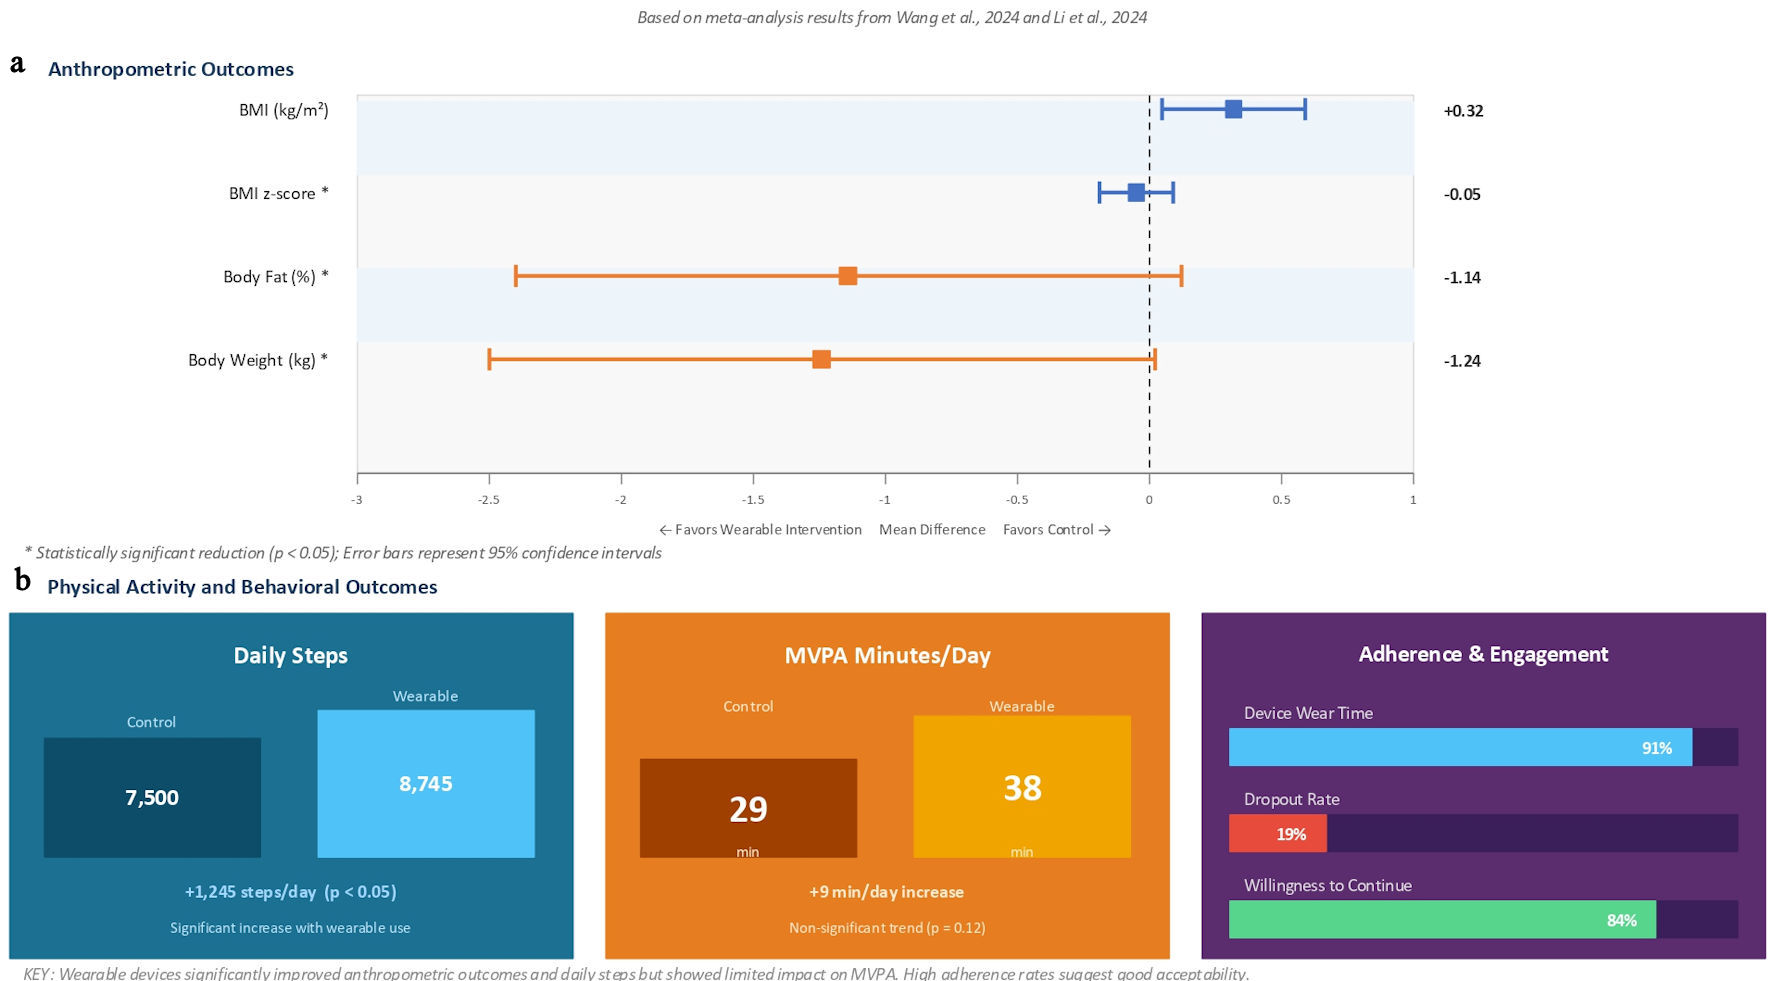Click the Anthropometric Outcomes heading

tap(171, 69)
